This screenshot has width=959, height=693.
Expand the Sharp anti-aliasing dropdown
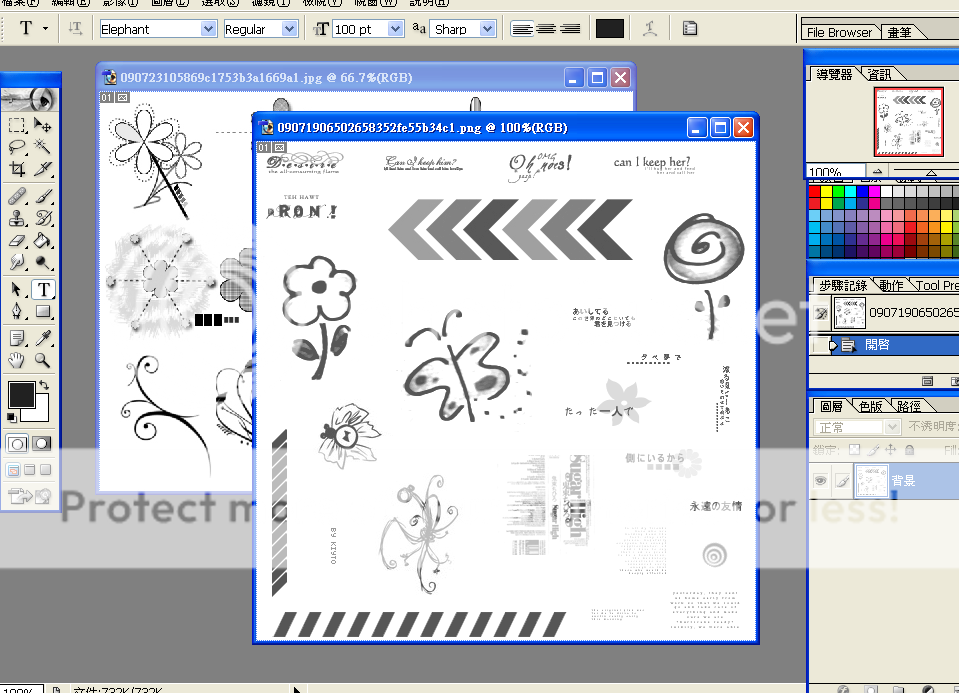tap(487, 29)
